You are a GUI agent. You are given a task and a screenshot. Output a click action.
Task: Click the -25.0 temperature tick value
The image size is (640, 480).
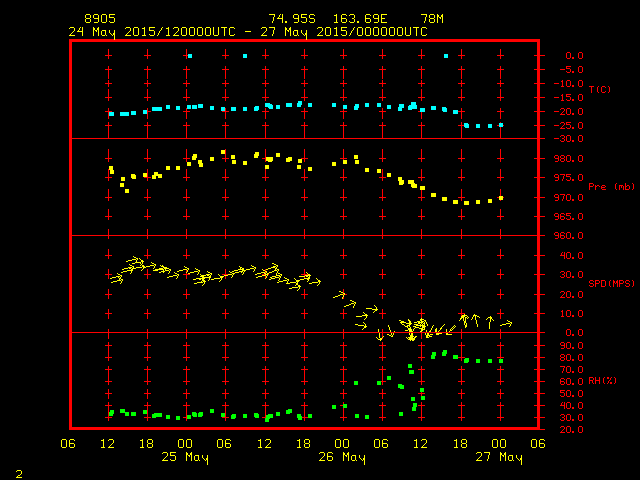click(569, 125)
